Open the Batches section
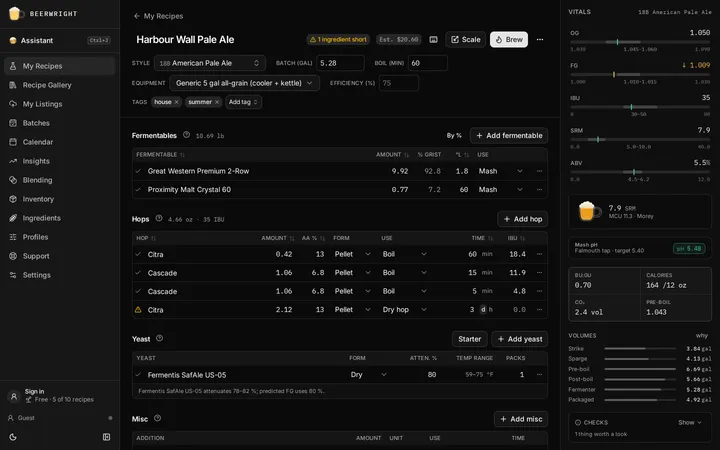The image size is (720, 450). [60, 123]
